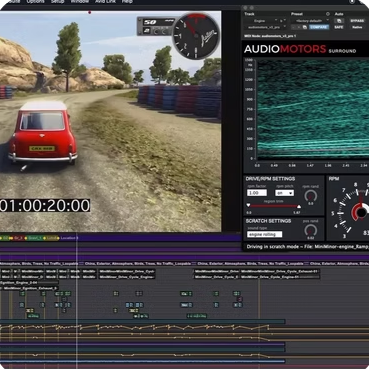The width and height of the screenshot is (369, 369).
Task: Select the MiniMinor_Drive_Cycle_Exhaust-01 clip
Action: [280, 271]
